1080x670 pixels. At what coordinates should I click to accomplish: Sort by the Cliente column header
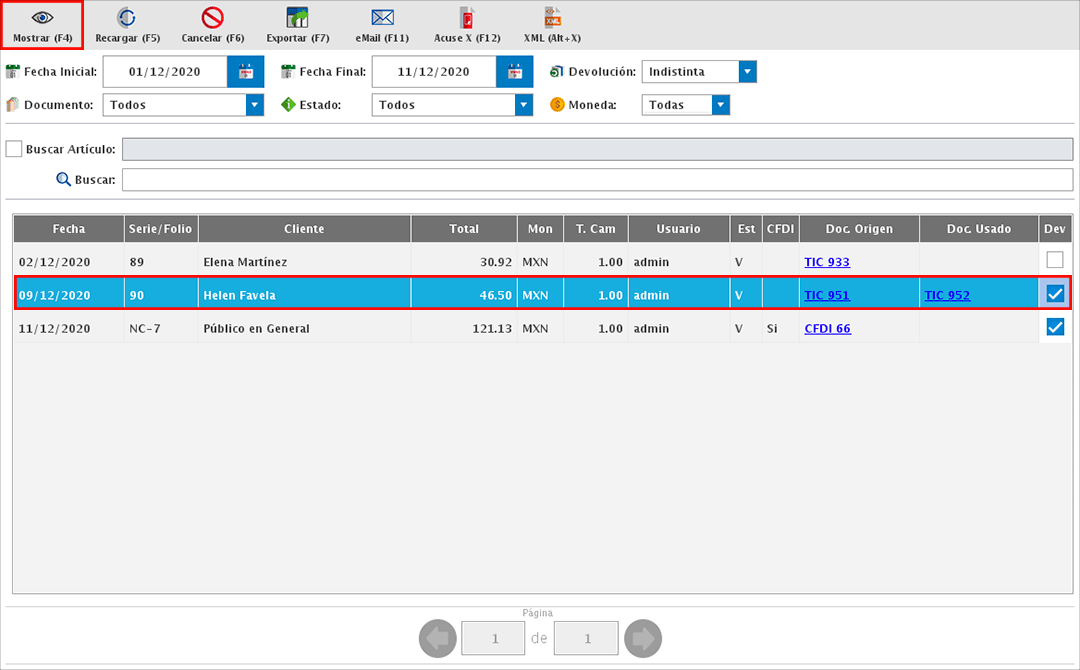tap(304, 229)
